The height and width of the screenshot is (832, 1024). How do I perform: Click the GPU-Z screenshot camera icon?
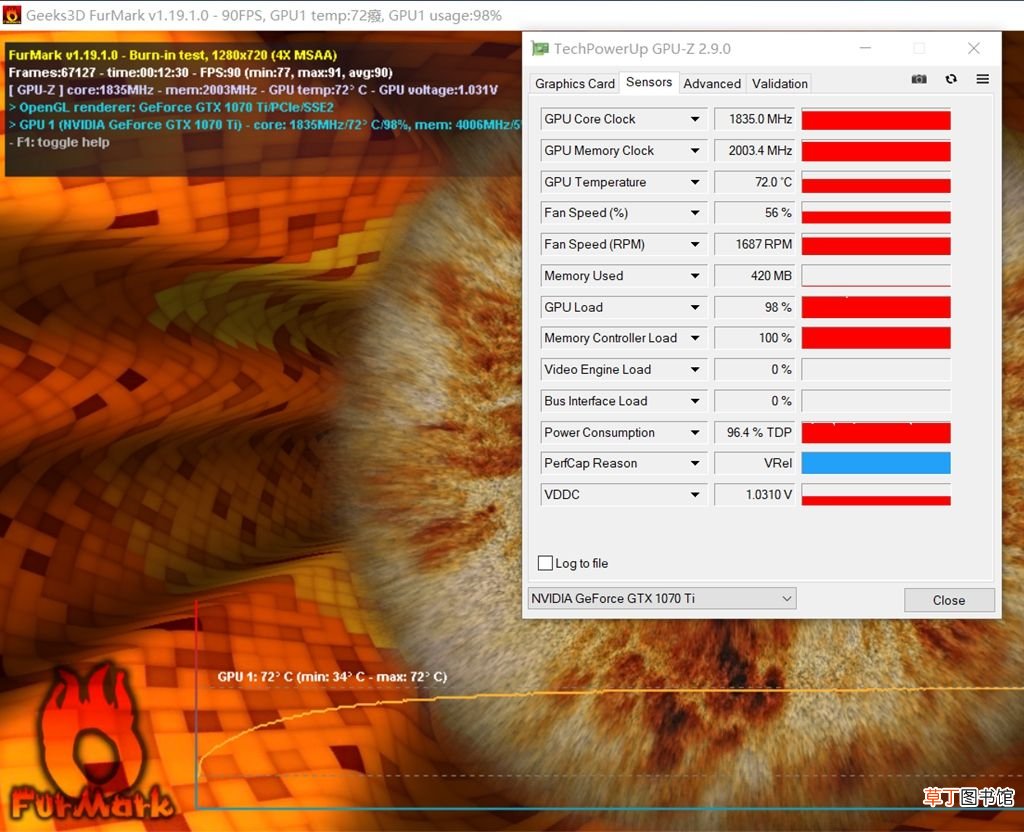coord(919,79)
